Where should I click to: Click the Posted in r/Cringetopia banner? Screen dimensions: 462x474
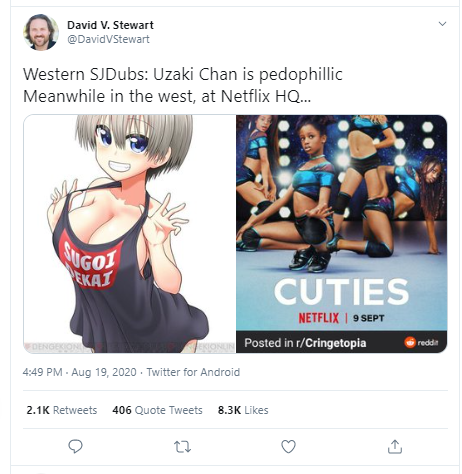click(342, 342)
